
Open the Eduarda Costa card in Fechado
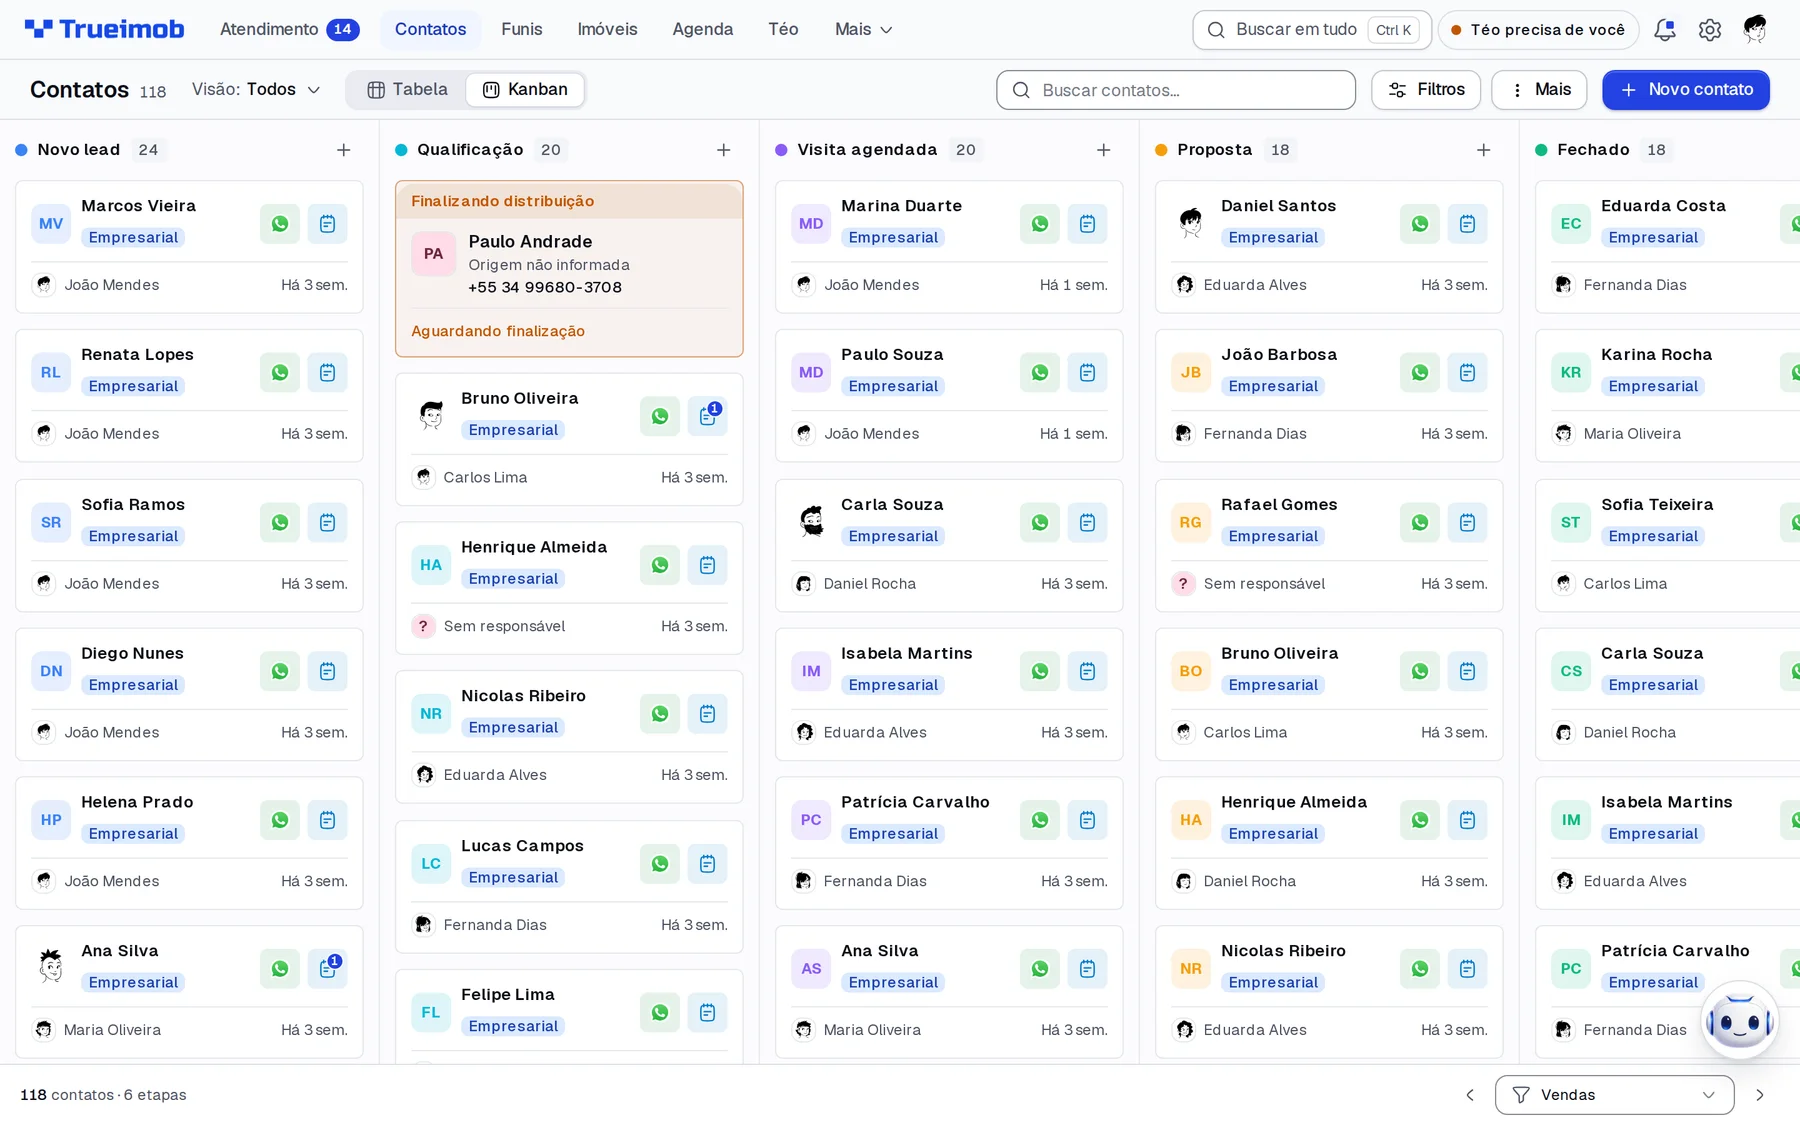(1668, 247)
